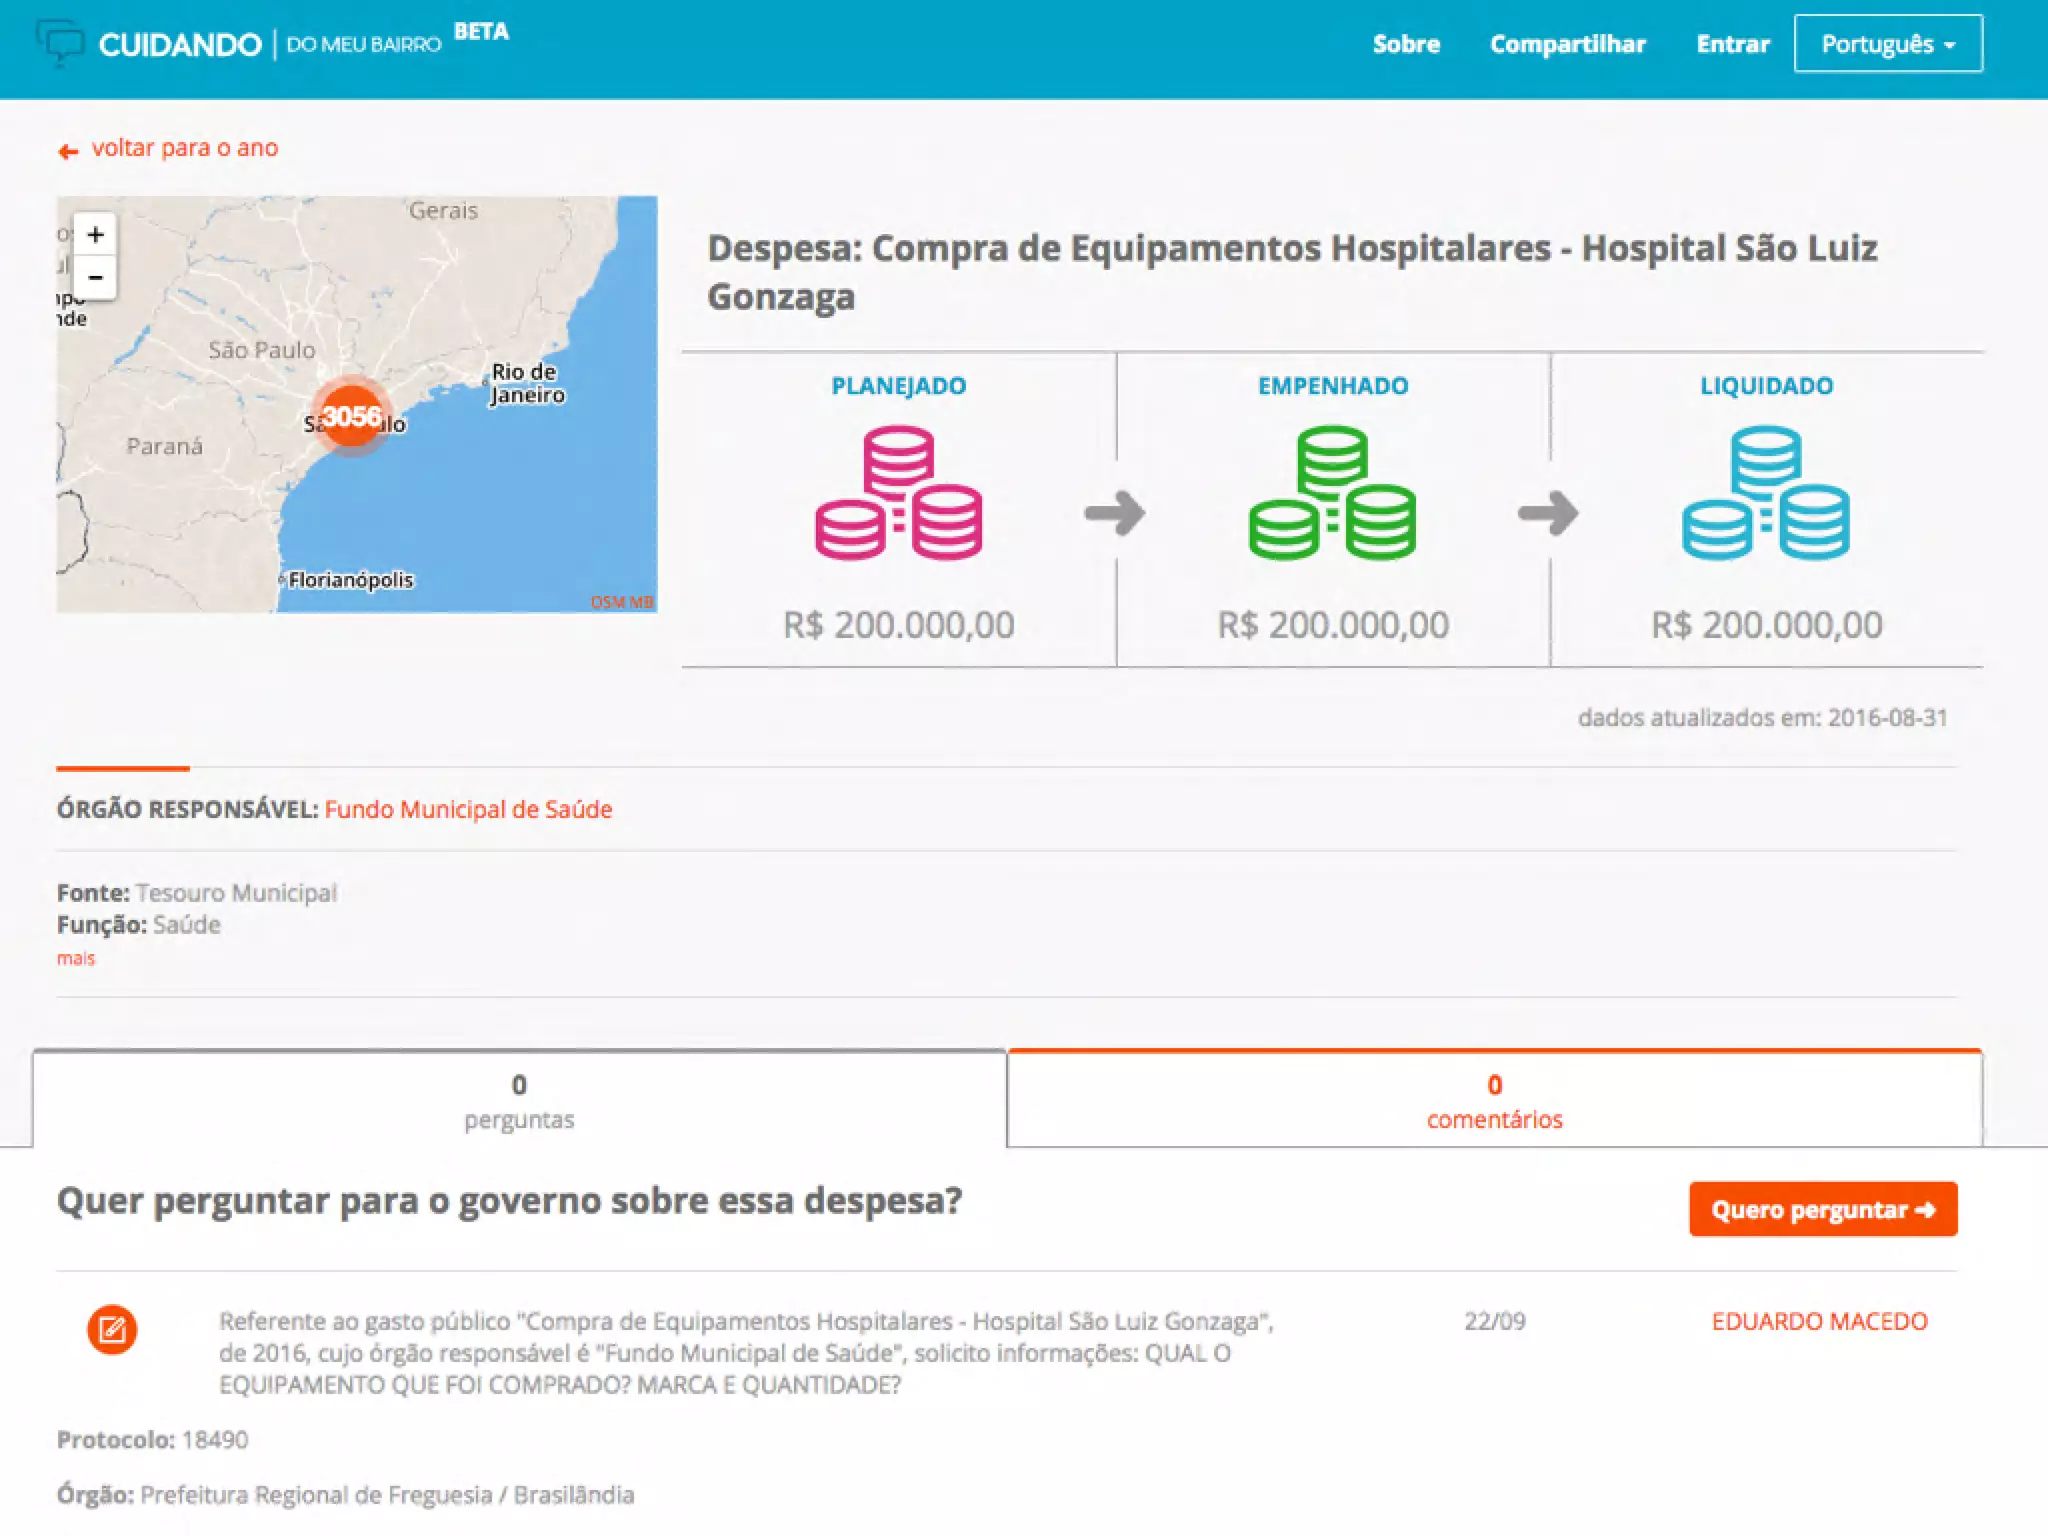This screenshot has height=1536, width=2048.
Task: Click Entrar to log in
Action: (1732, 44)
